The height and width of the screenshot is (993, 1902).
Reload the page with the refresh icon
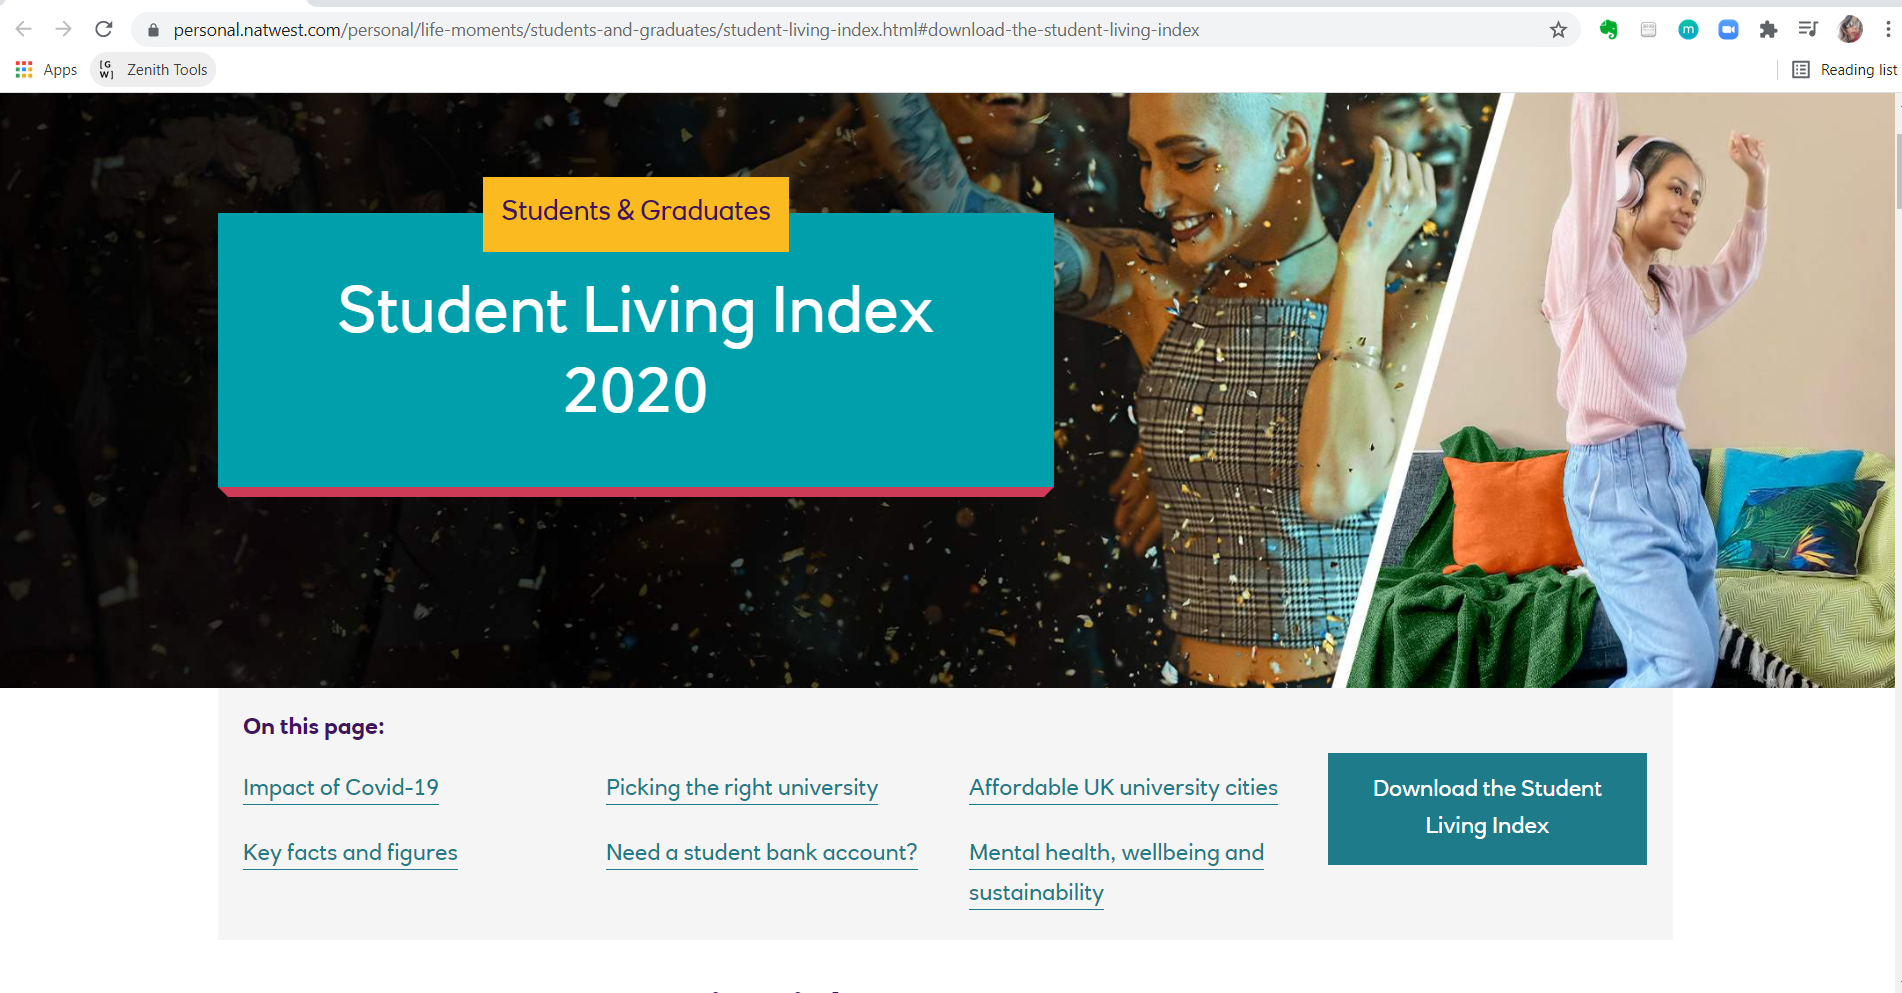click(104, 29)
